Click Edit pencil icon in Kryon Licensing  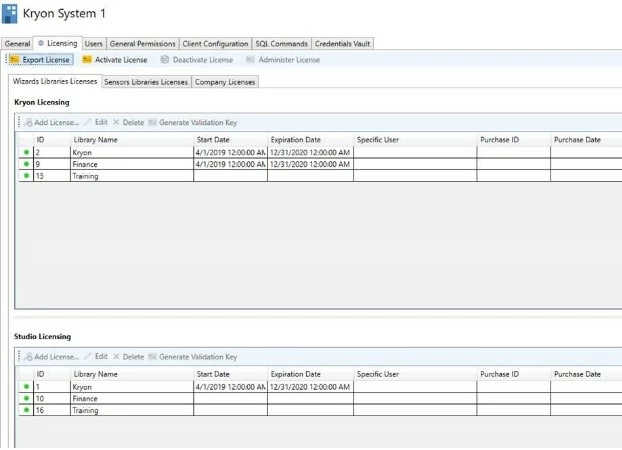coord(88,122)
